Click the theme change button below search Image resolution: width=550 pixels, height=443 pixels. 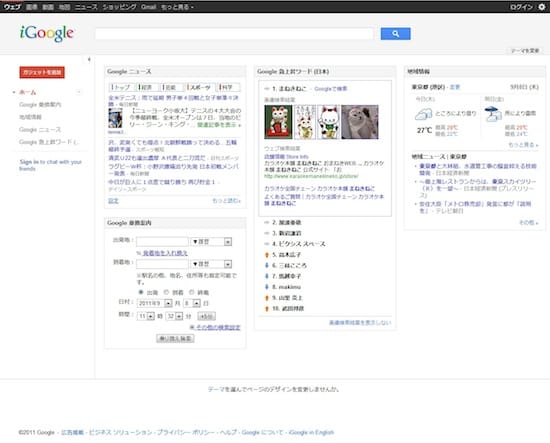pyautogui.click(x=525, y=51)
